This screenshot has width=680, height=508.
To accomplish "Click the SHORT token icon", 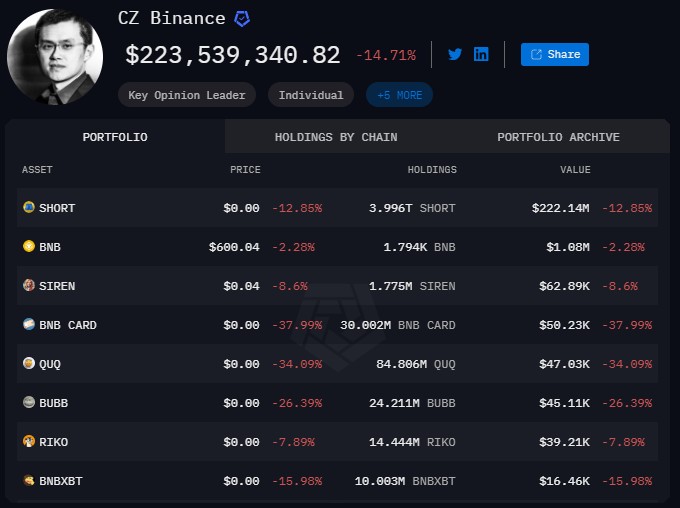I will pyautogui.click(x=29, y=207).
